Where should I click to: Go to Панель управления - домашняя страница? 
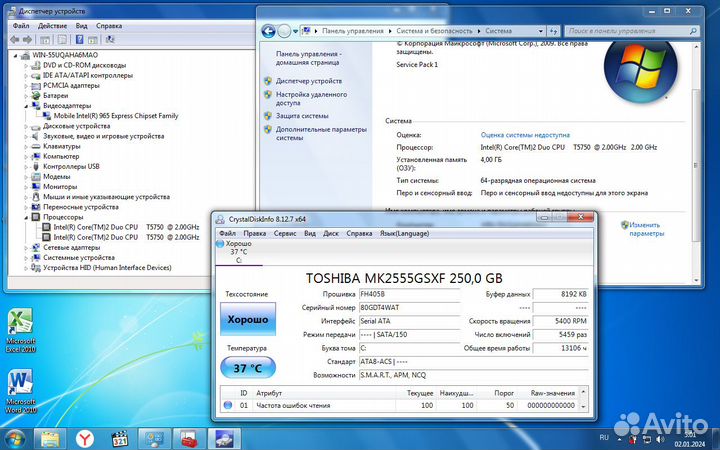pyautogui.click(x=309, y=58)
